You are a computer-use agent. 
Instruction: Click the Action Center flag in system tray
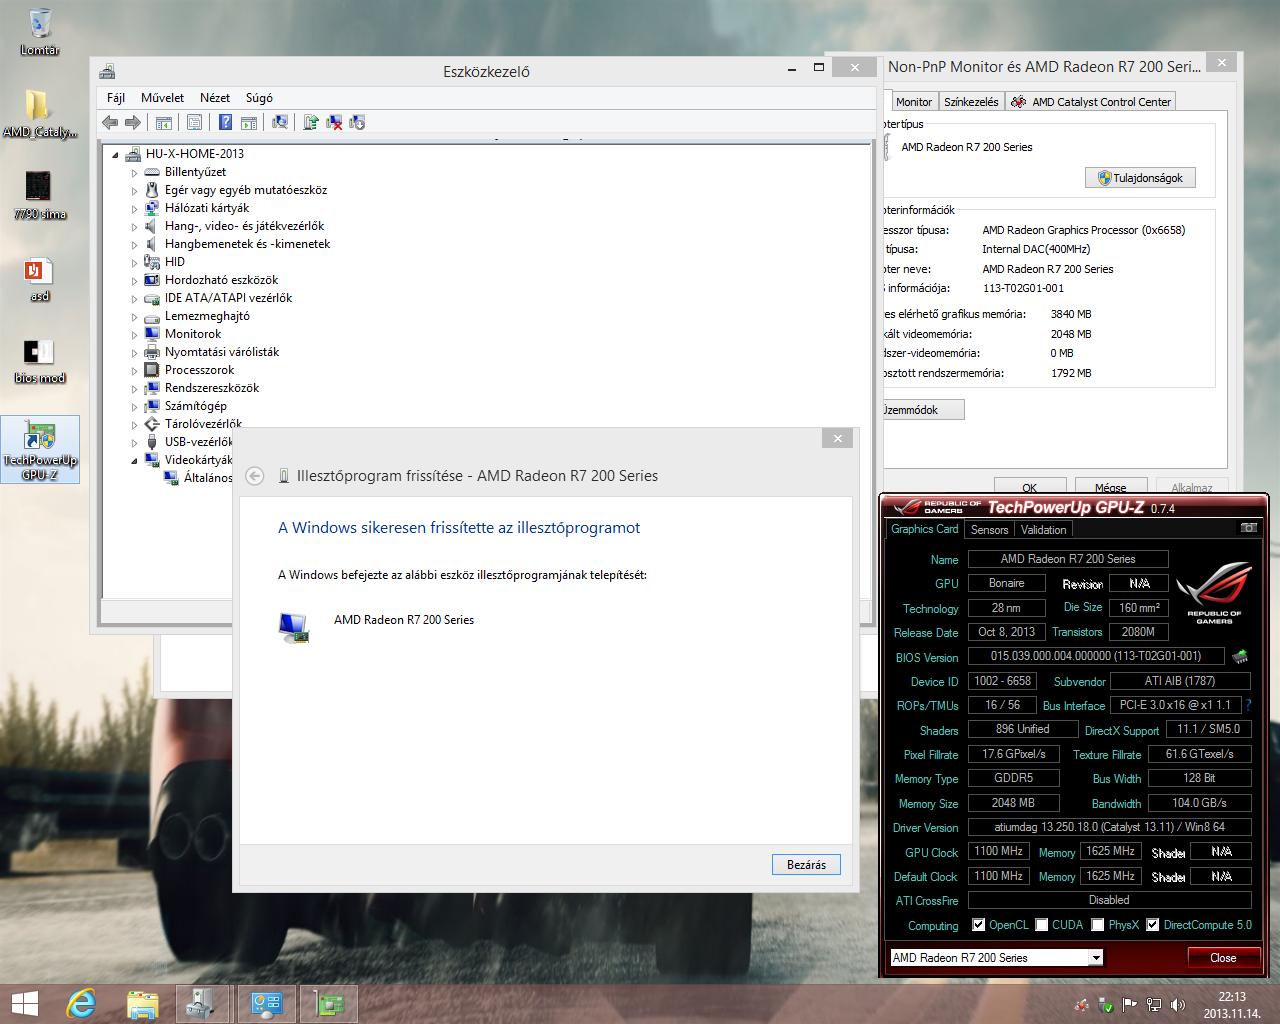[1130, 1005]
